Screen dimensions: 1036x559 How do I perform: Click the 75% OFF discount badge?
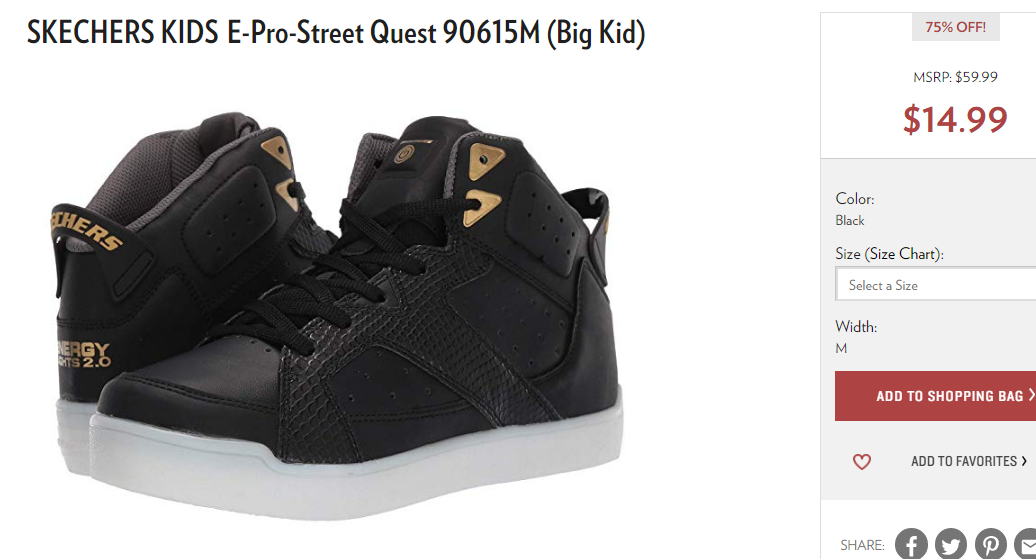click(955, 27)
